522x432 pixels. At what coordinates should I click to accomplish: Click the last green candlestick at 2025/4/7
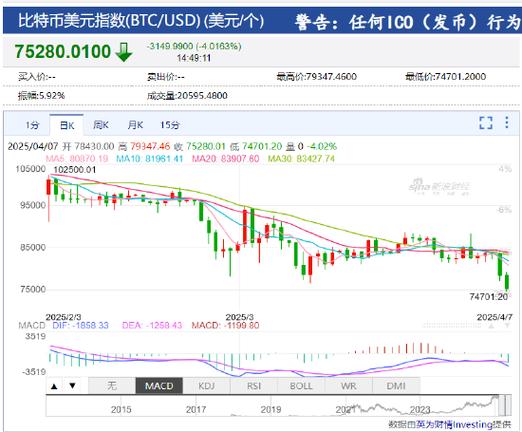507,282
